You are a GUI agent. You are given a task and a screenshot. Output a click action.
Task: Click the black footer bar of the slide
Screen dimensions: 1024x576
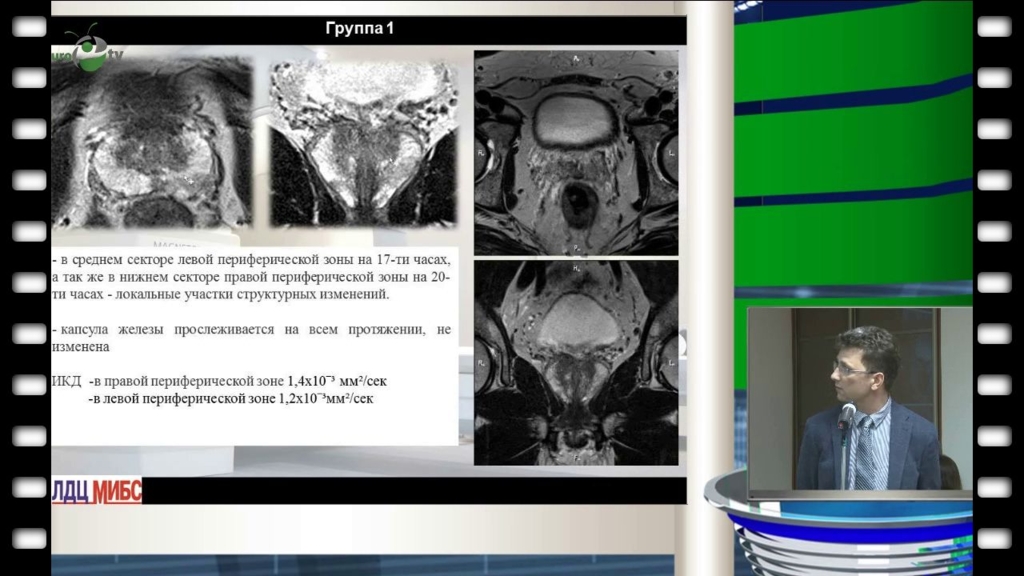(400, 490)
